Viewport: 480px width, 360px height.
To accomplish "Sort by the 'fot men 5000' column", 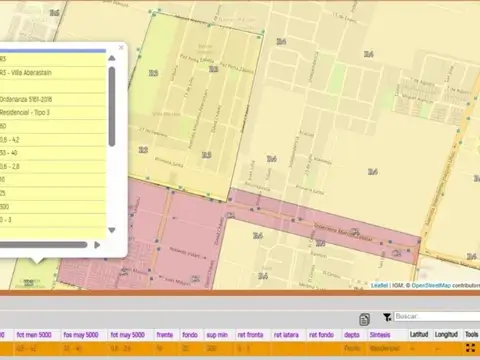I will 34,335.
